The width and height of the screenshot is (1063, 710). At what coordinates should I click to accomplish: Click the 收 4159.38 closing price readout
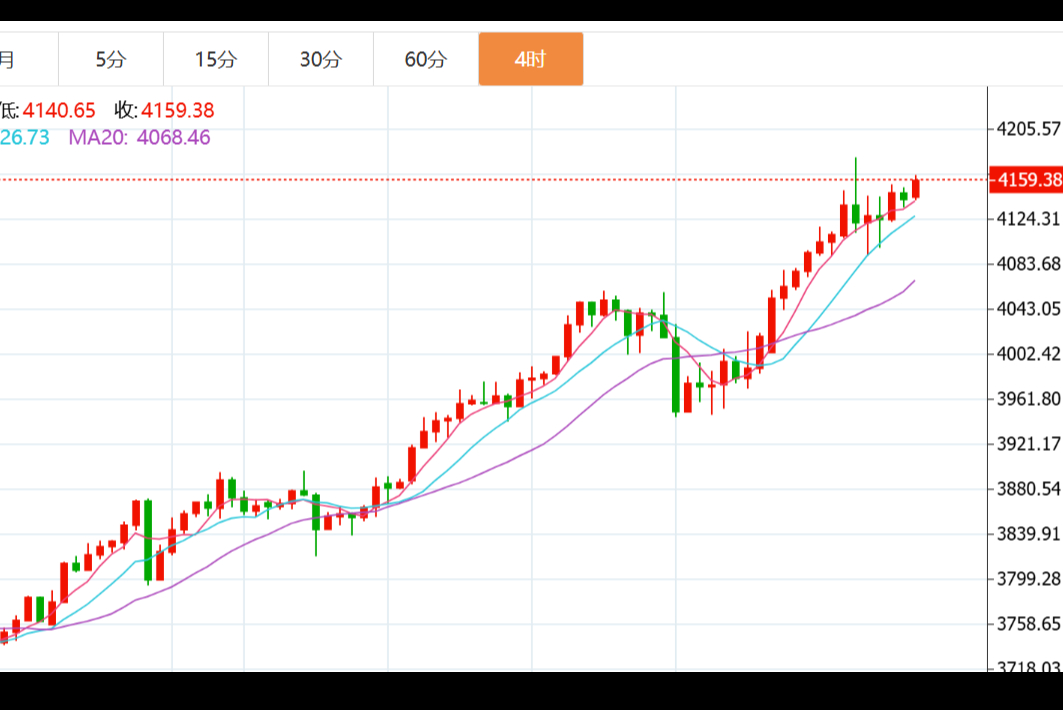pos(164,110)
